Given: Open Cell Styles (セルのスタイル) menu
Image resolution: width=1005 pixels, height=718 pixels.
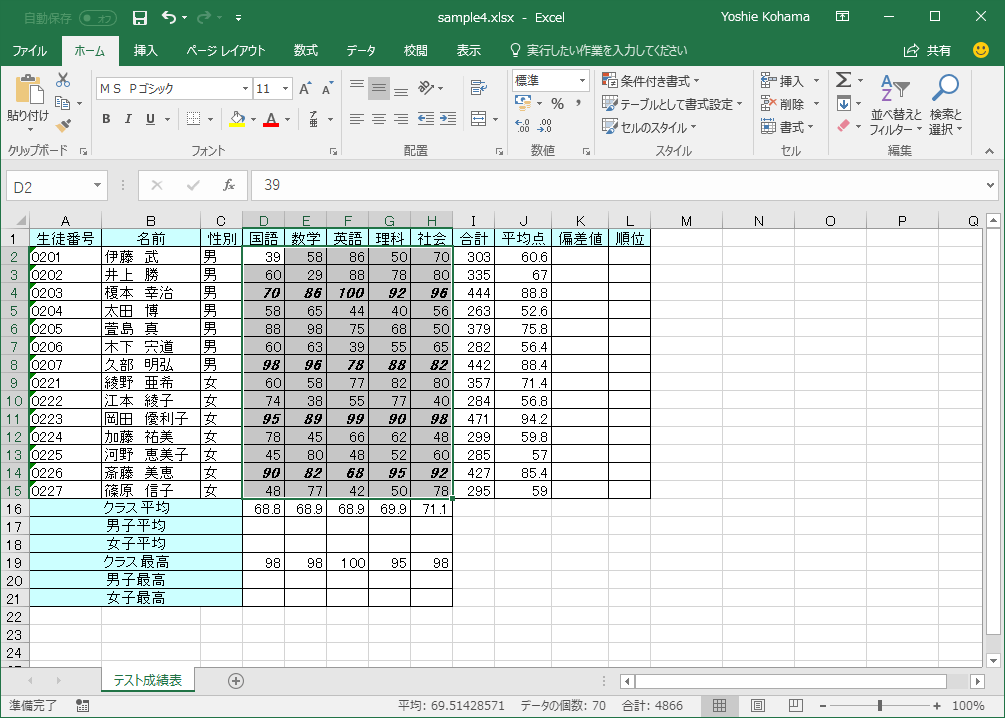Looking at the screenshot, I should tap(649, 127).
